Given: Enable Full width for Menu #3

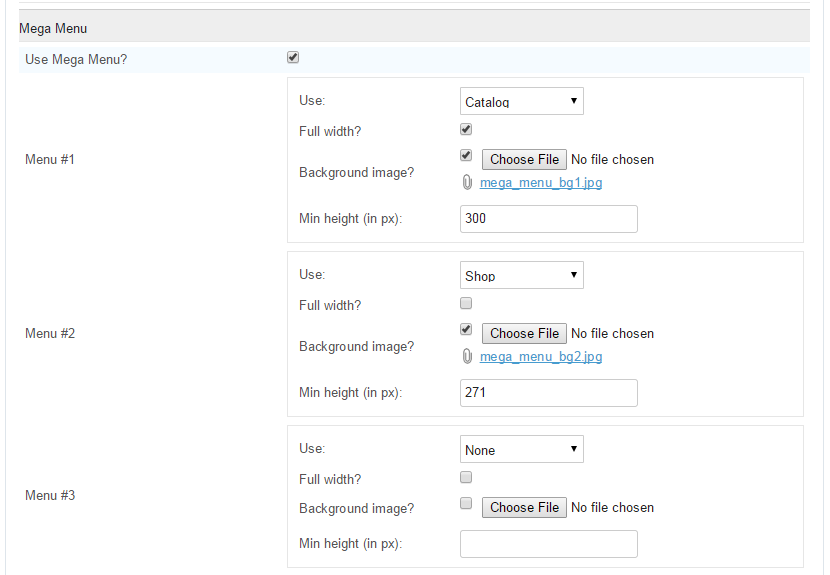Looking at the screenshot, I should [466, 478].
